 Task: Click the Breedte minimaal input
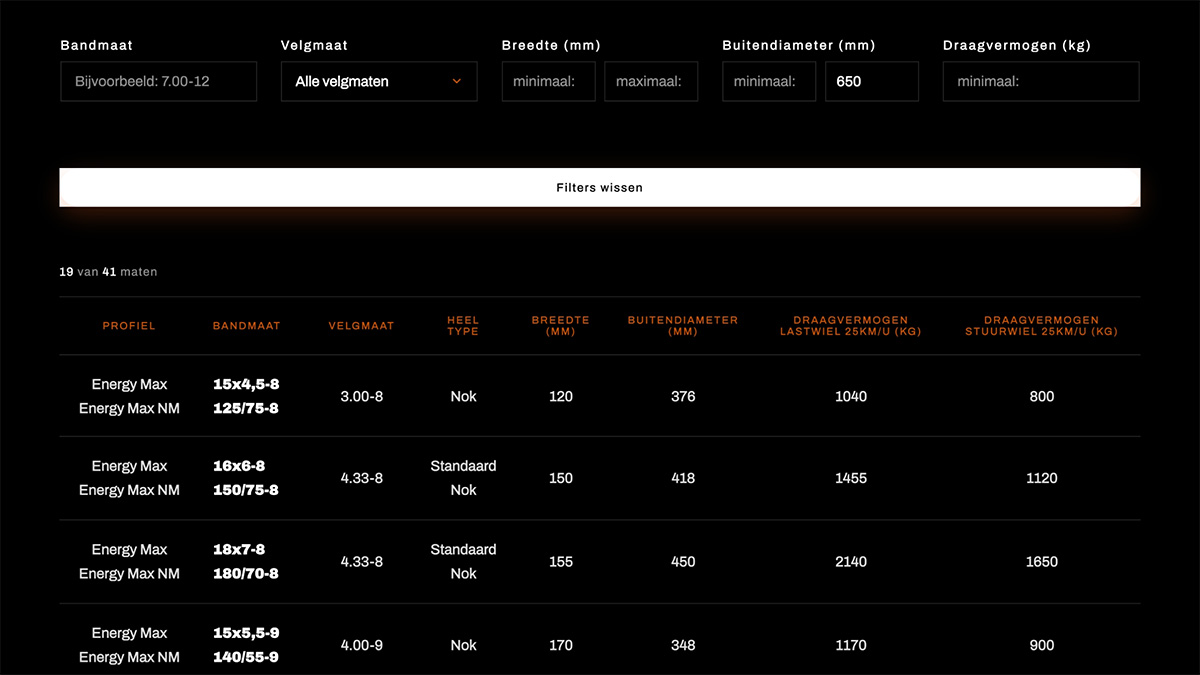click(x=548, y=81)
